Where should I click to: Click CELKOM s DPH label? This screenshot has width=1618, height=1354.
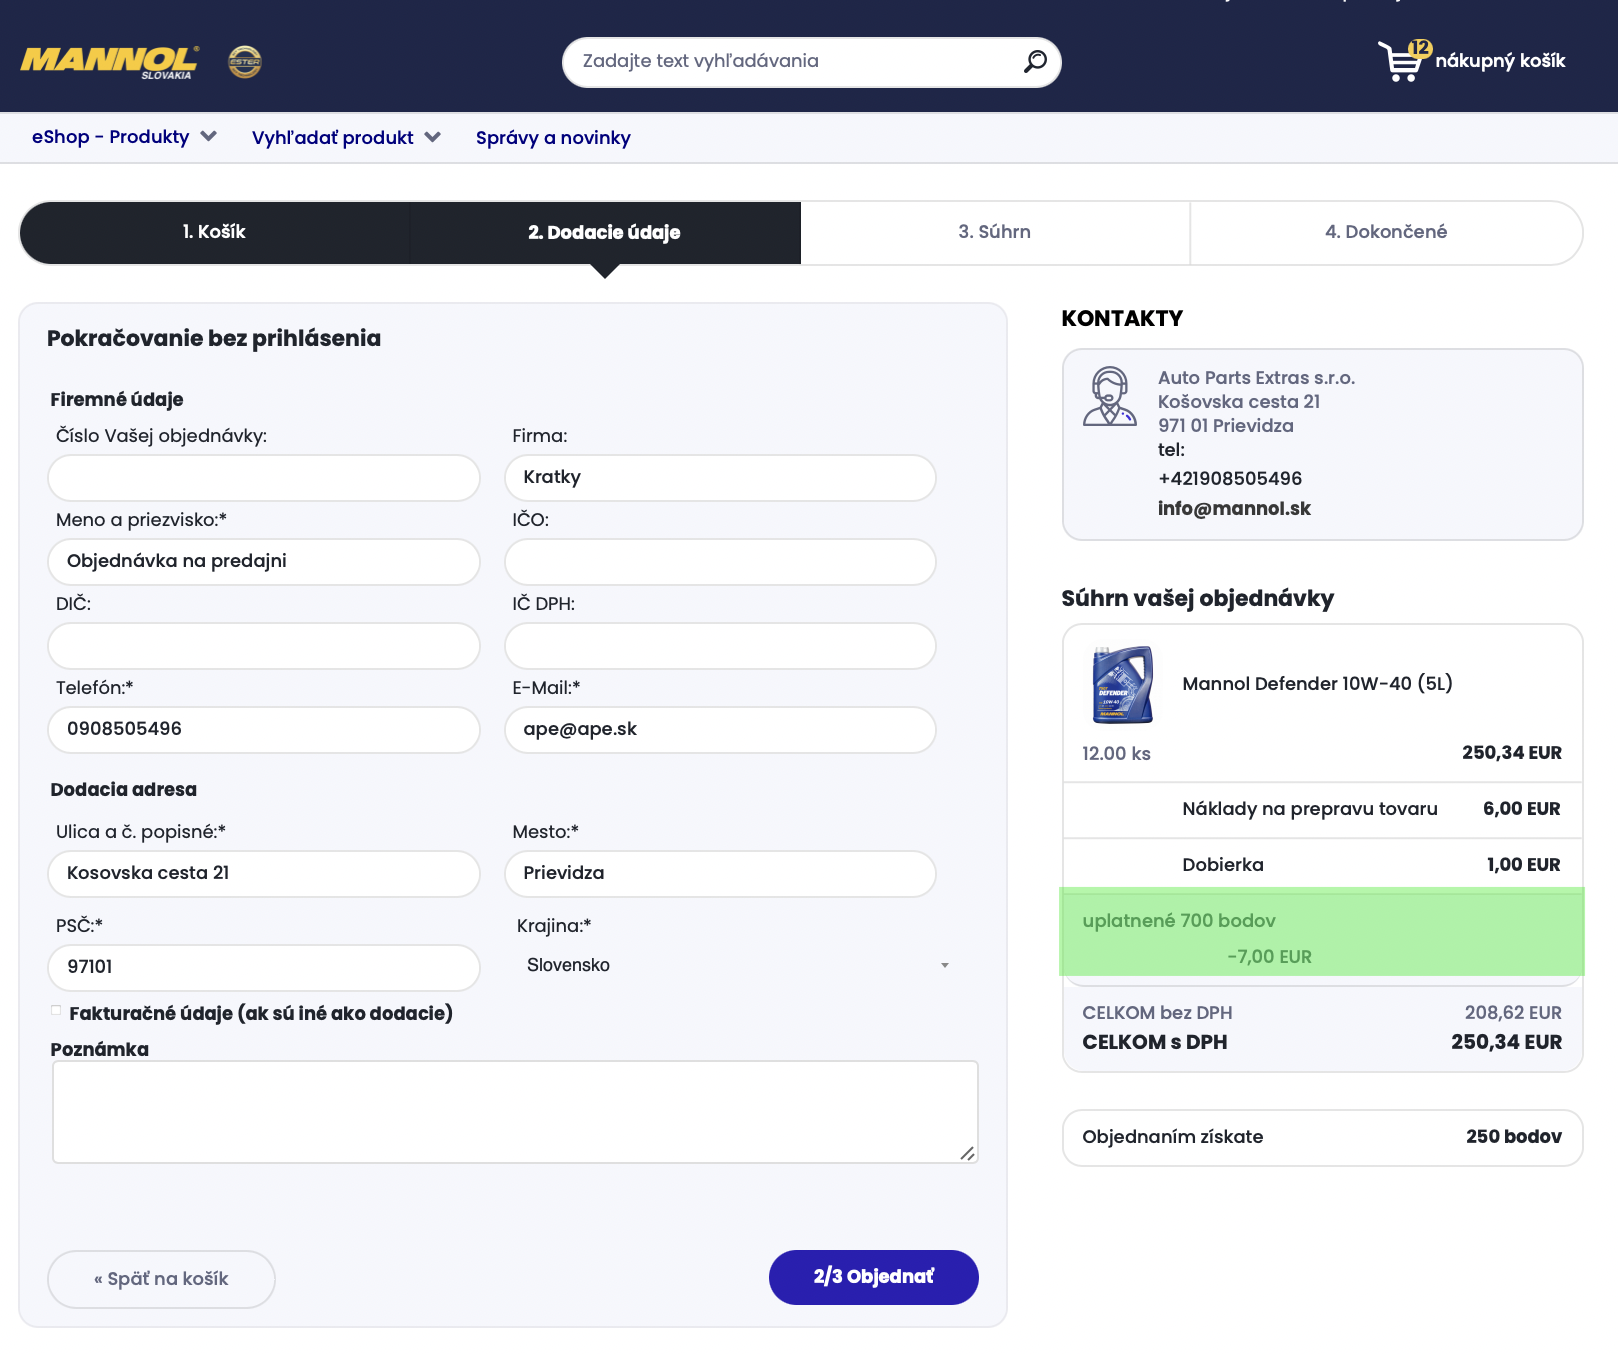point(1155,1042)
